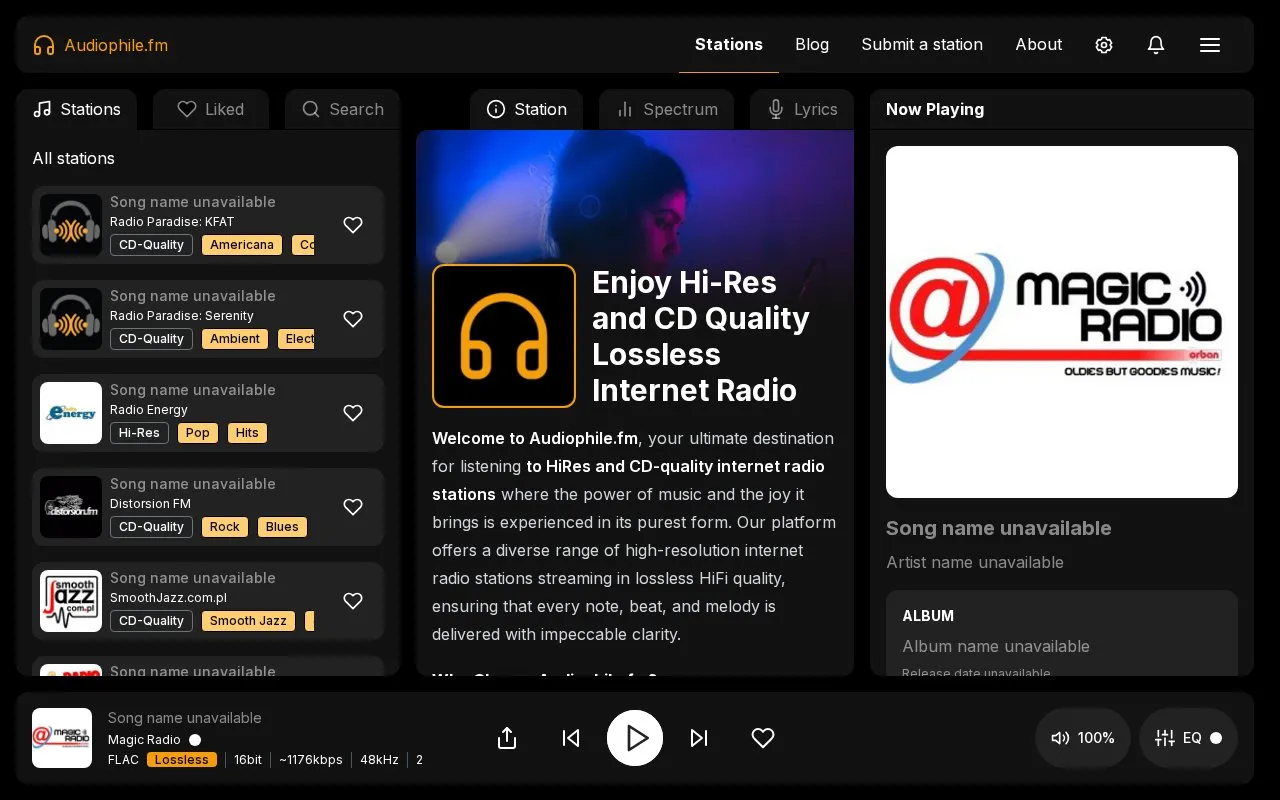Switch to the Search tab
Viewport: 1280px width, 800px height.
(343, 109)
